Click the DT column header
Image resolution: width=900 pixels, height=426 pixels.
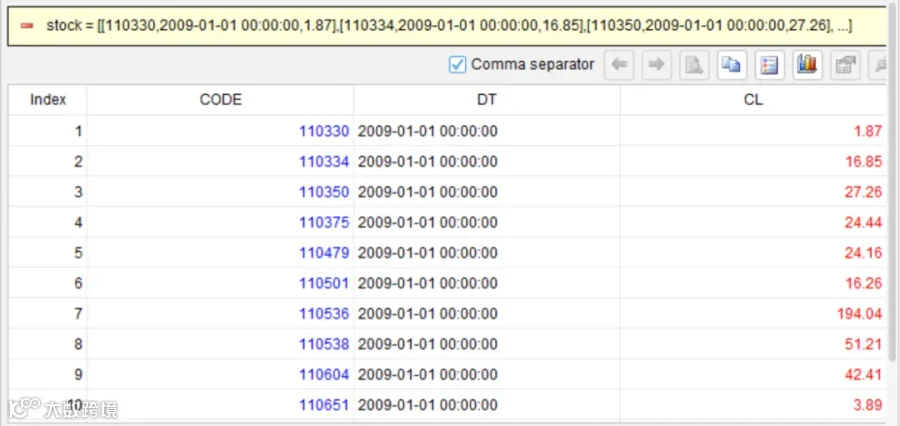tap(487, 100)
